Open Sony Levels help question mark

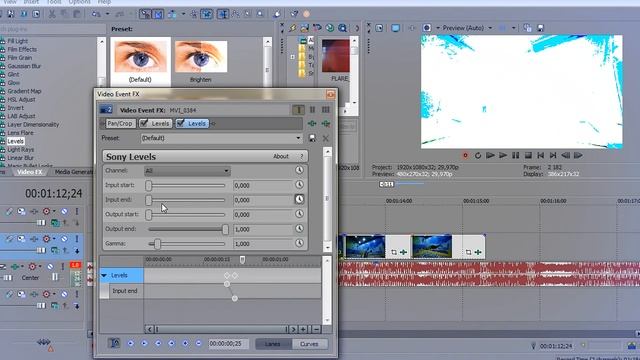click(302, 156)
